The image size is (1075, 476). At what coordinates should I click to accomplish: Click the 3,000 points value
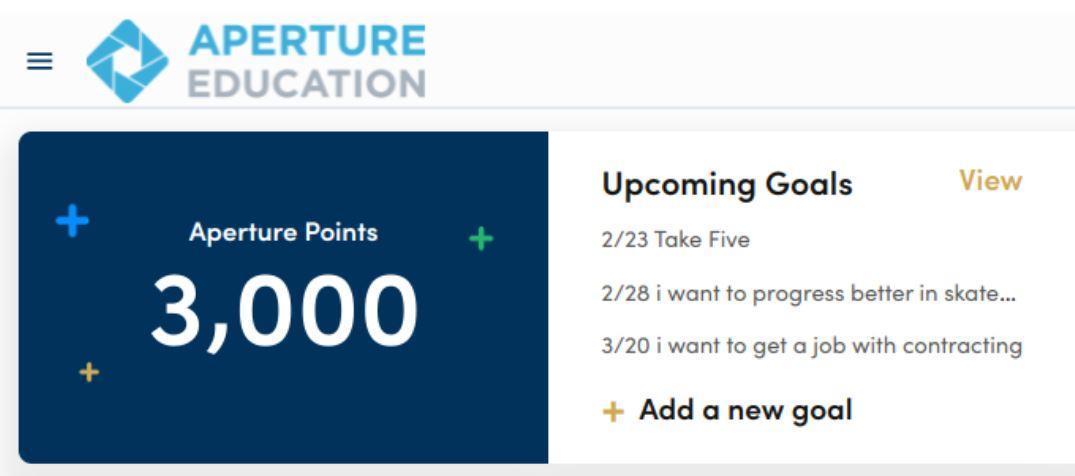(x=284, y=310)
